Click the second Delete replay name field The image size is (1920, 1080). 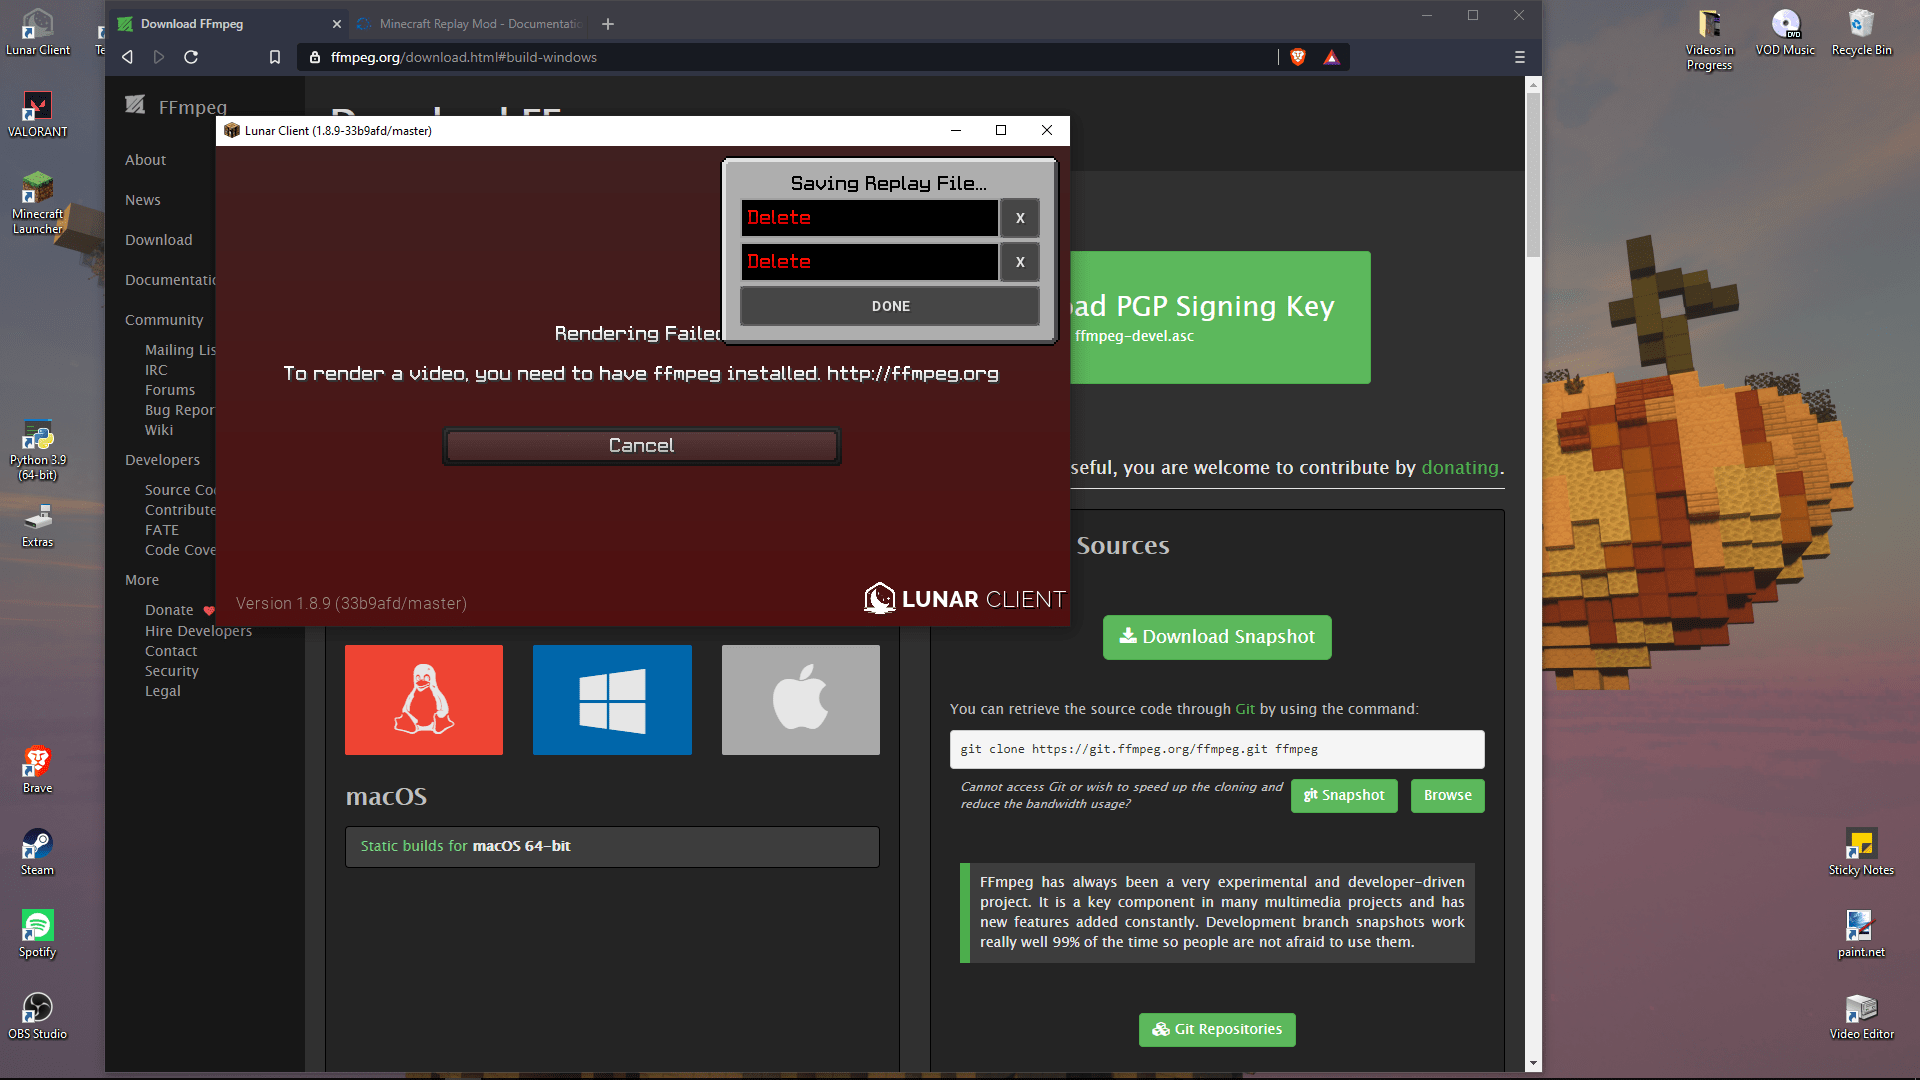click(x=869, y=262)
